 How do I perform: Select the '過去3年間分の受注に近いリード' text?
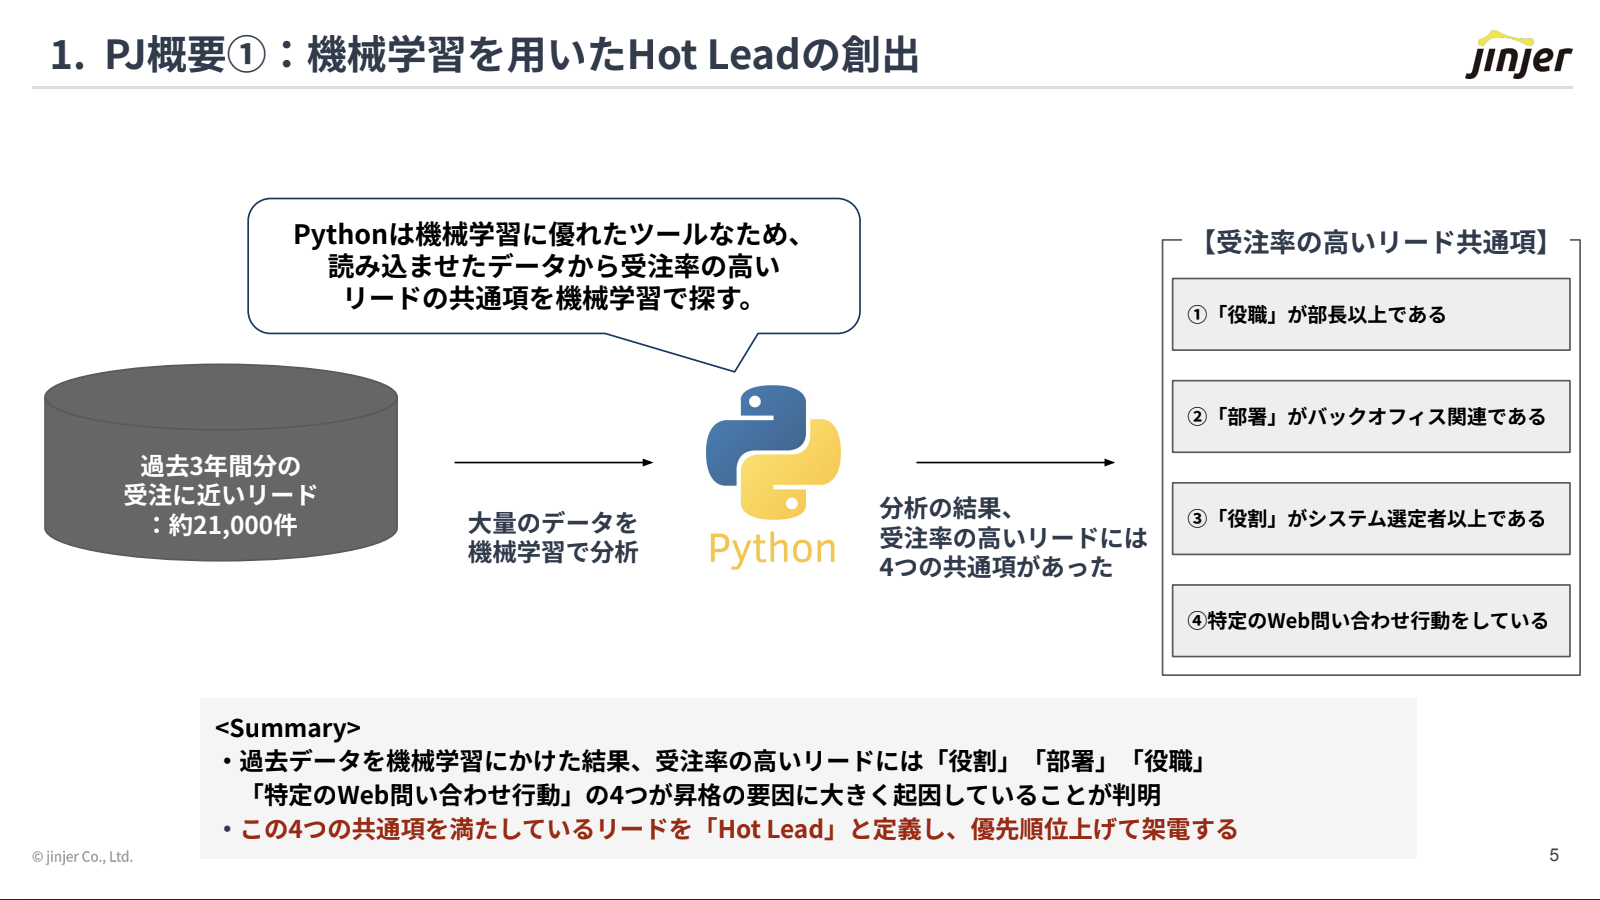[x=221, y=480]
